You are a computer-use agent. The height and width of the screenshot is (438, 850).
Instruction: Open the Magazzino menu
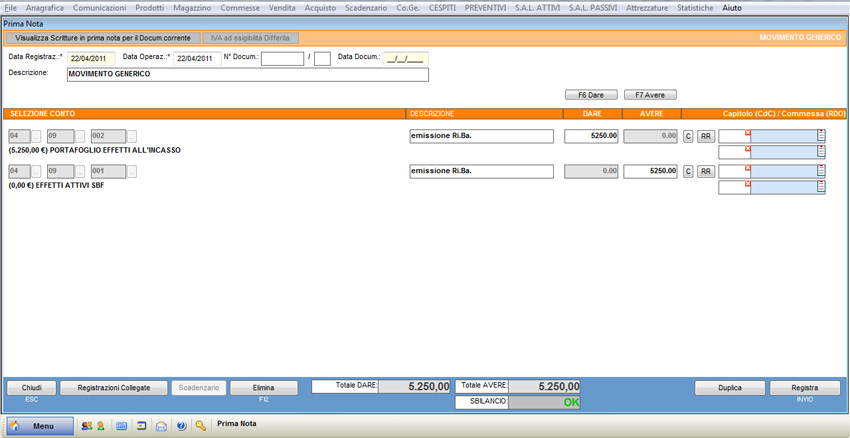[x=192, y=8]
